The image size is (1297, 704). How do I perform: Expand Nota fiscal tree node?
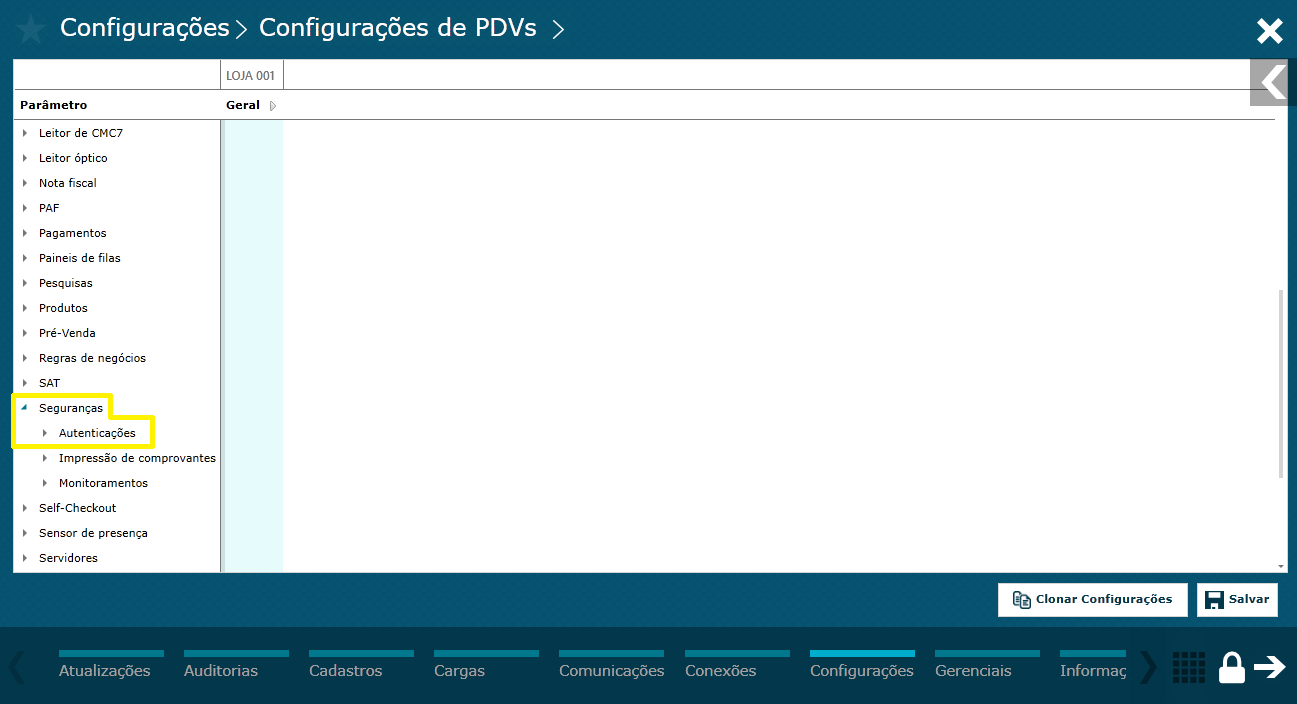[x=25, y=183]
